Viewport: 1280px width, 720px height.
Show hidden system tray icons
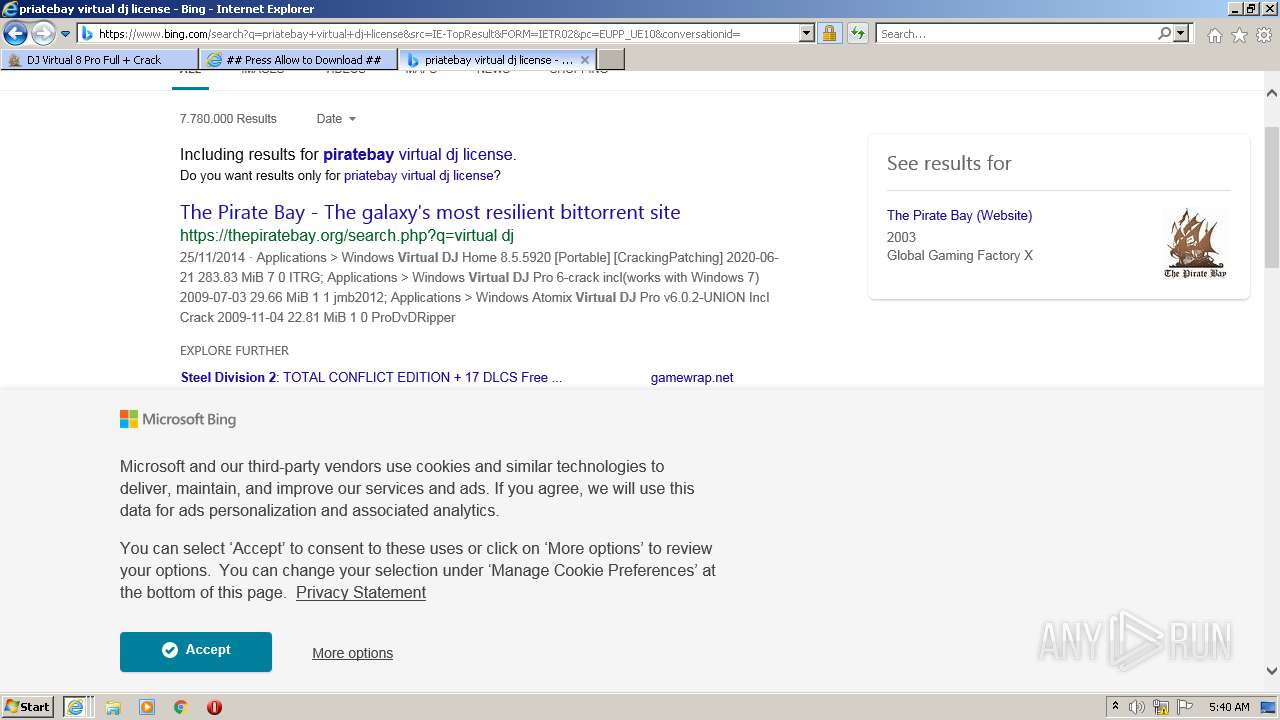tap(1115, 707)
